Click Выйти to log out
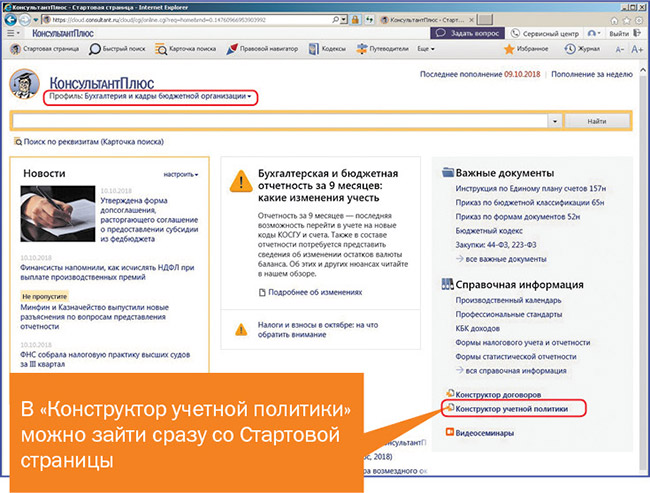650x493 pixels. (x=625, y=33)
